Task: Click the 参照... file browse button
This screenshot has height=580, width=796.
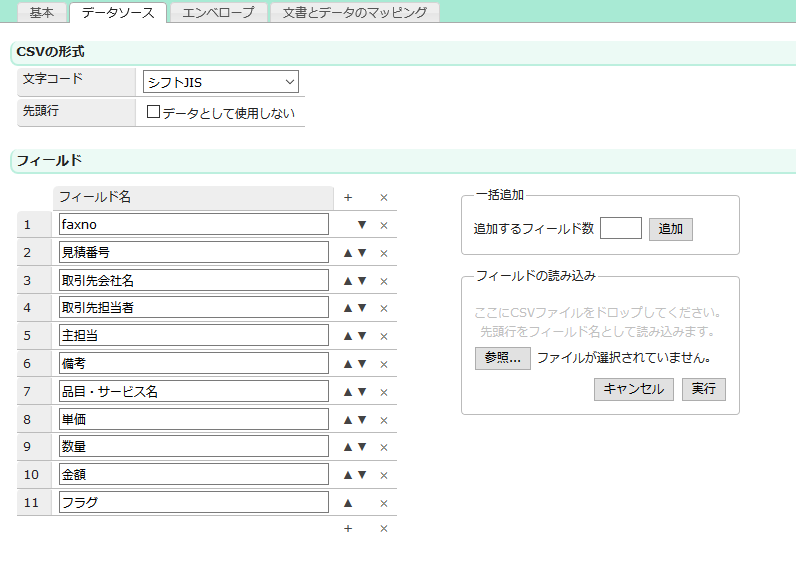Action: coord(502,358)
